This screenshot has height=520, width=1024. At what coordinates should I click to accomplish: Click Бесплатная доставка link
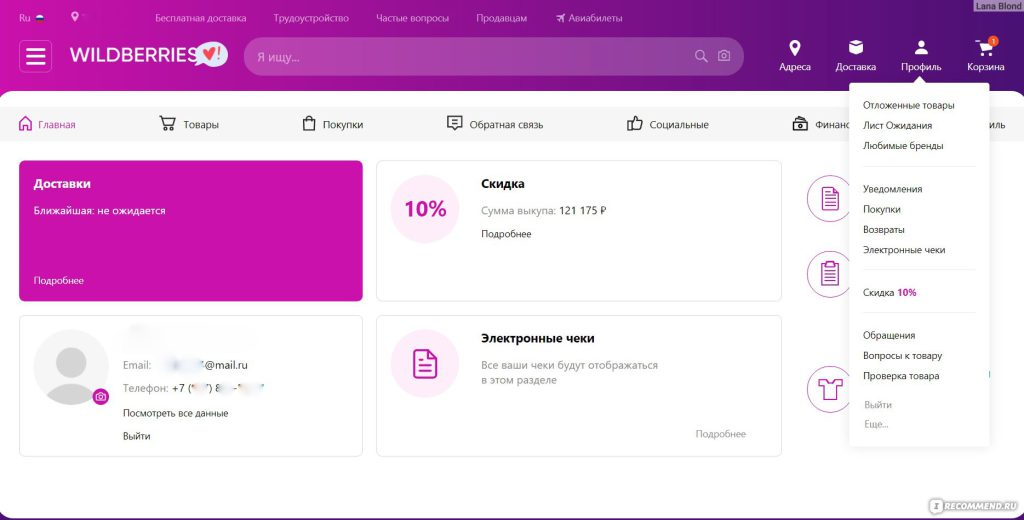pos(200,18)
